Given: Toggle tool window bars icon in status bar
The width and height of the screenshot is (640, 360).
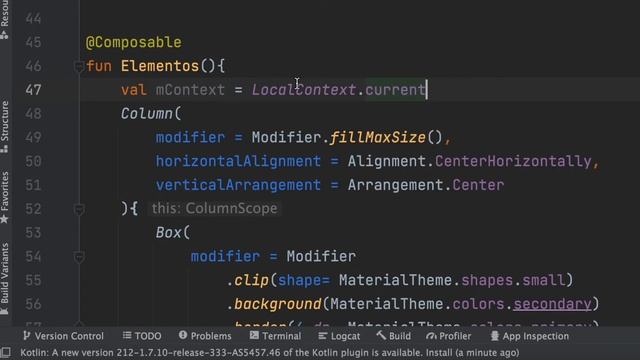Looking at the screenshot, I should tap(6, 353).
